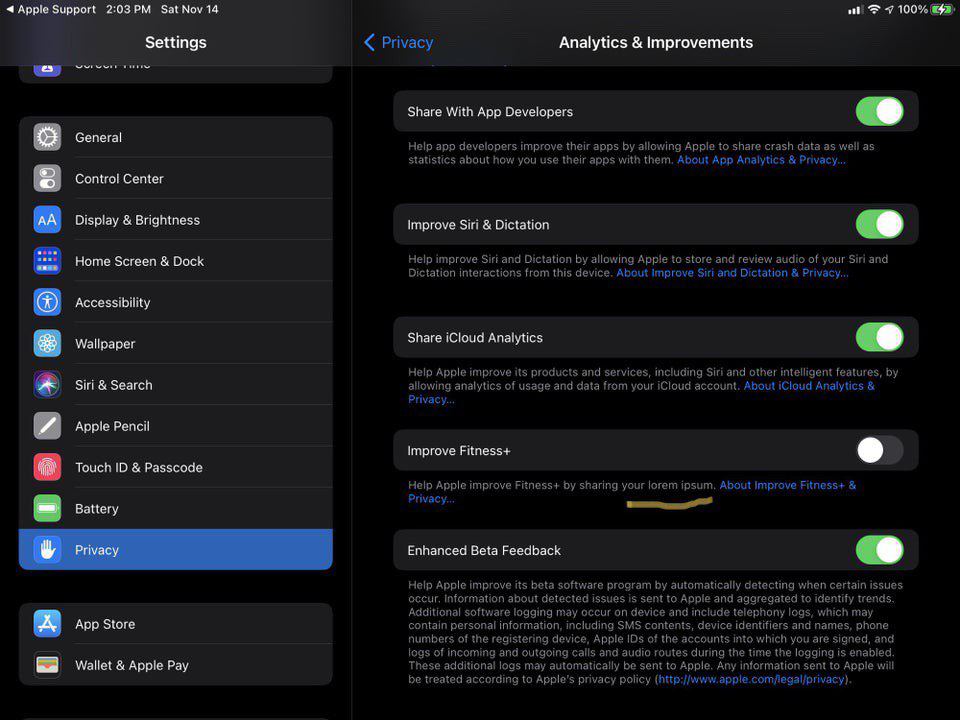The height and width of the screenshot is (720, 960).
Task: Open About Improve Siri and Dictation link
Action: click(732, 273)
